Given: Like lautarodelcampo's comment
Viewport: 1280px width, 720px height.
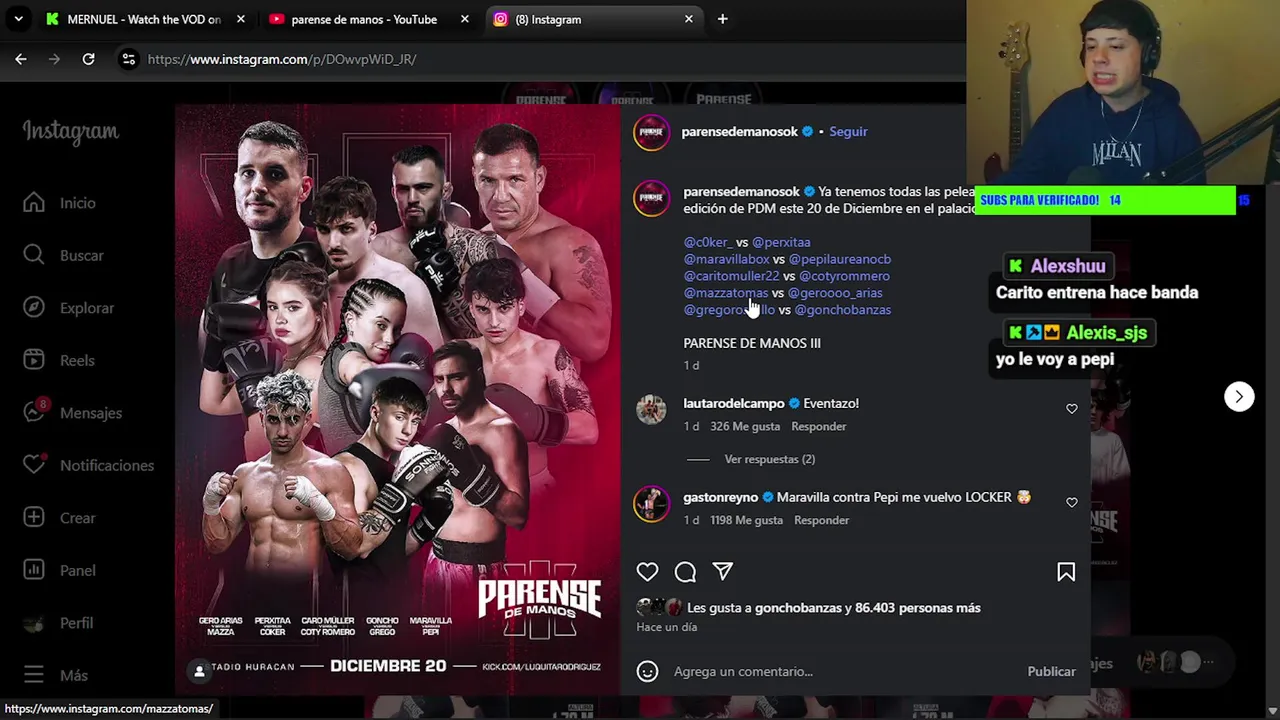Looking at the screenshot, I should pyautogui.click(x=1072, y=409).
